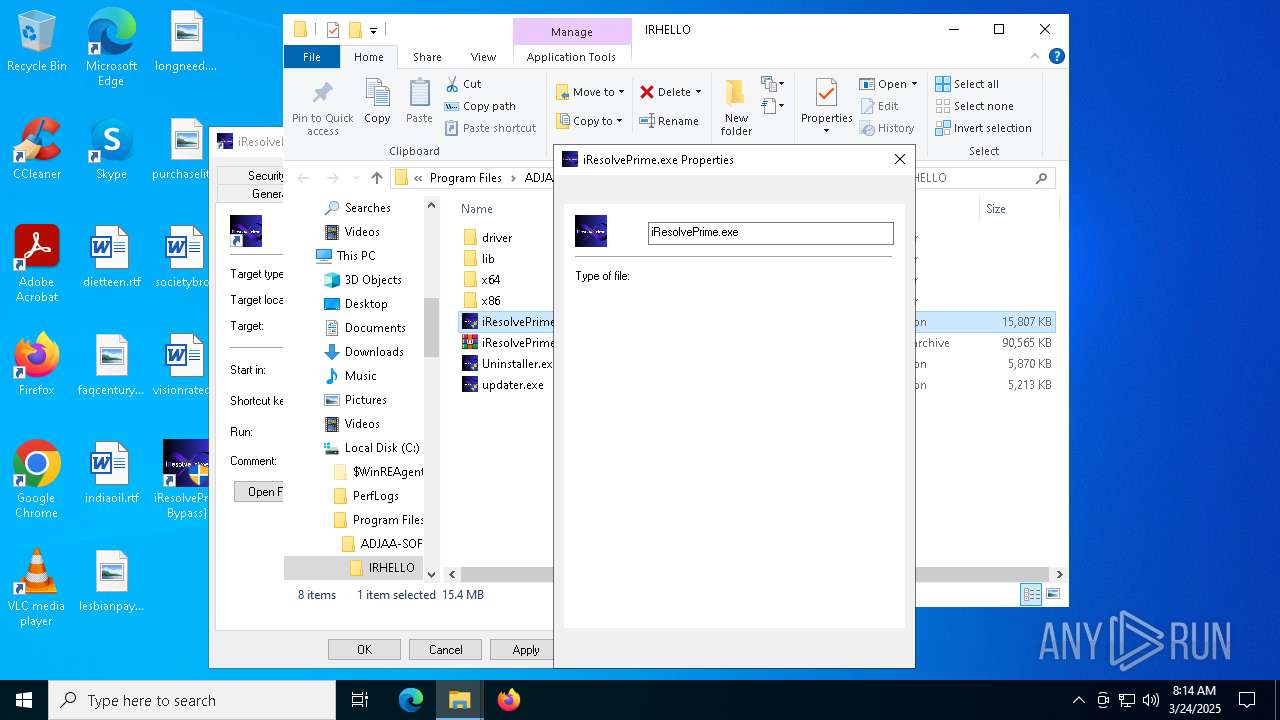The width and height of the screenshot is (1280, 720).
Task: Expand the Delete dropdown arrow
Action: pyautogui.click(x=698, y=92)
